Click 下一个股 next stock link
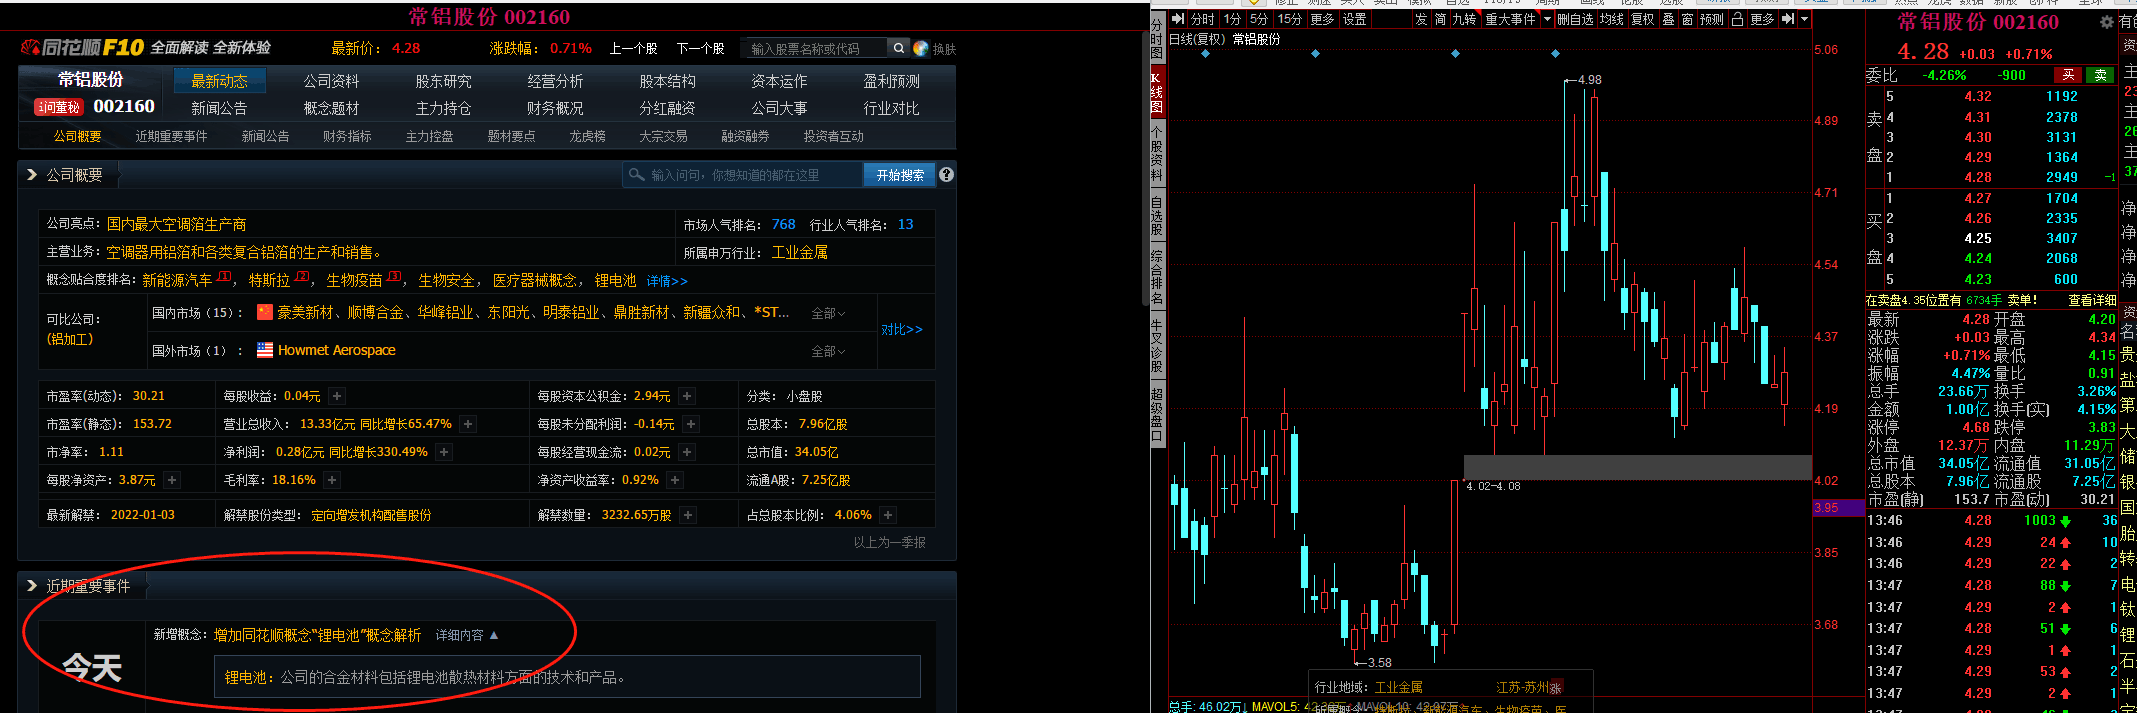This screenshot has height=713, width=2137. coord(700,48)
